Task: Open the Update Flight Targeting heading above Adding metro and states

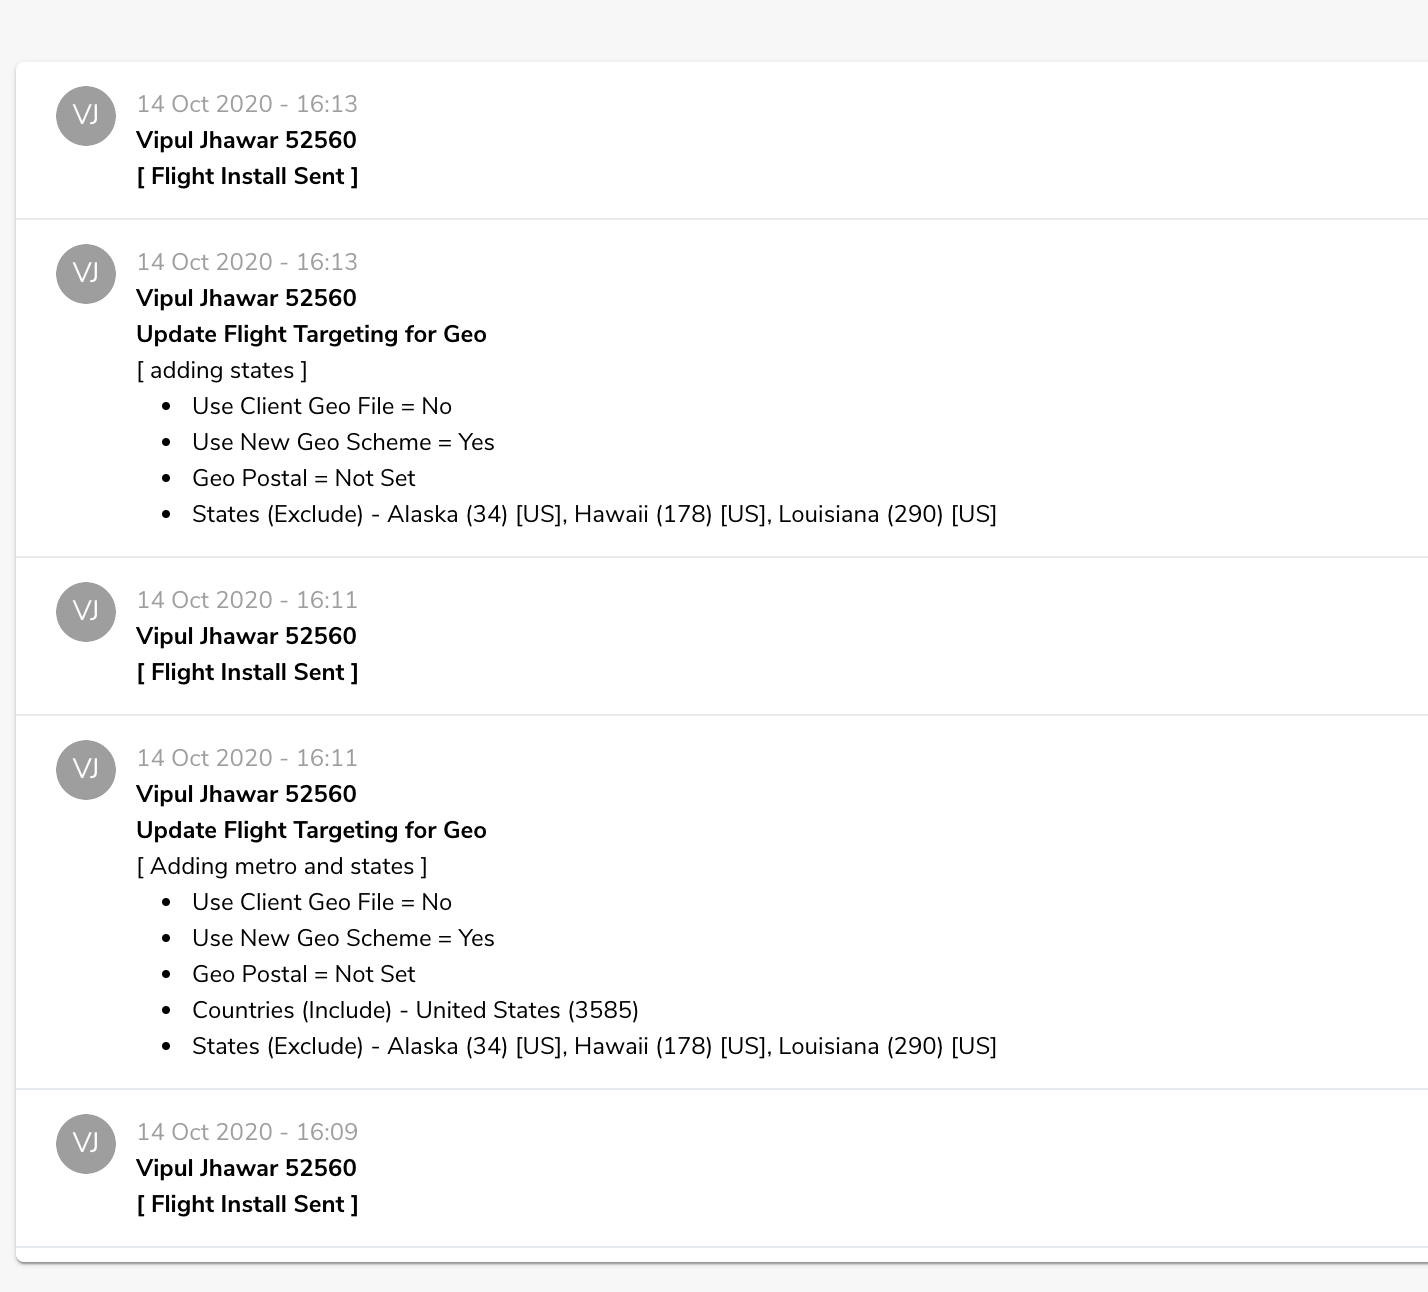Action: click(x=311, y=830)
